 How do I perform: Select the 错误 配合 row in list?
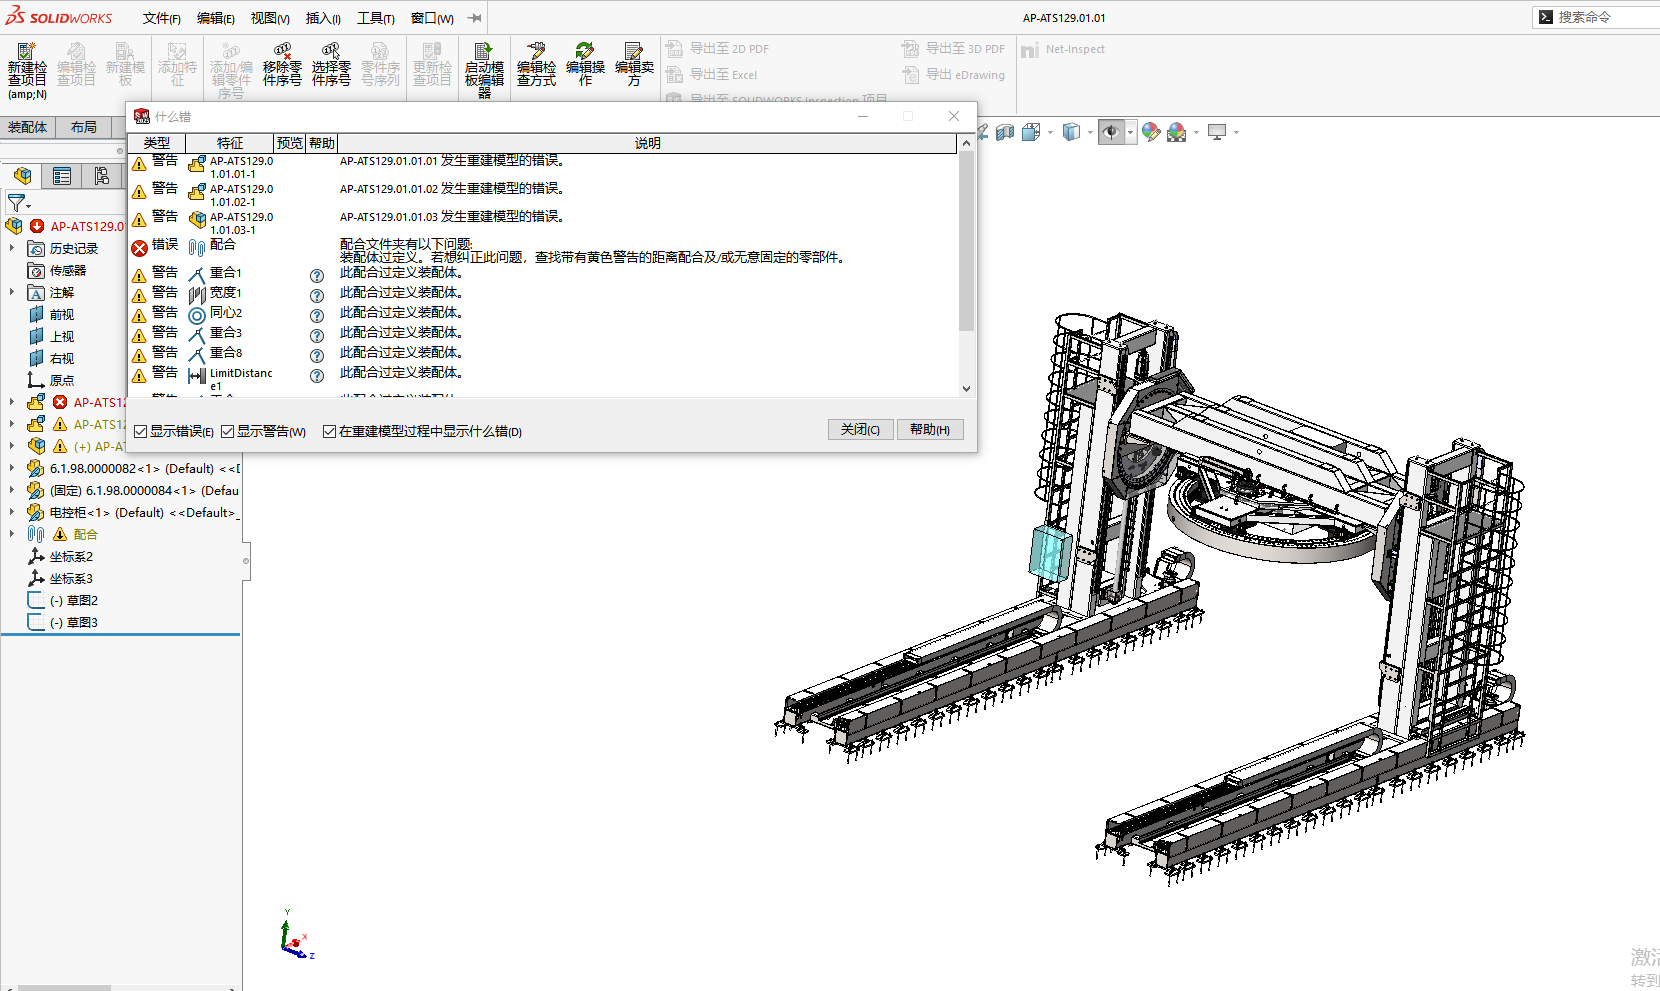(543, 250)
